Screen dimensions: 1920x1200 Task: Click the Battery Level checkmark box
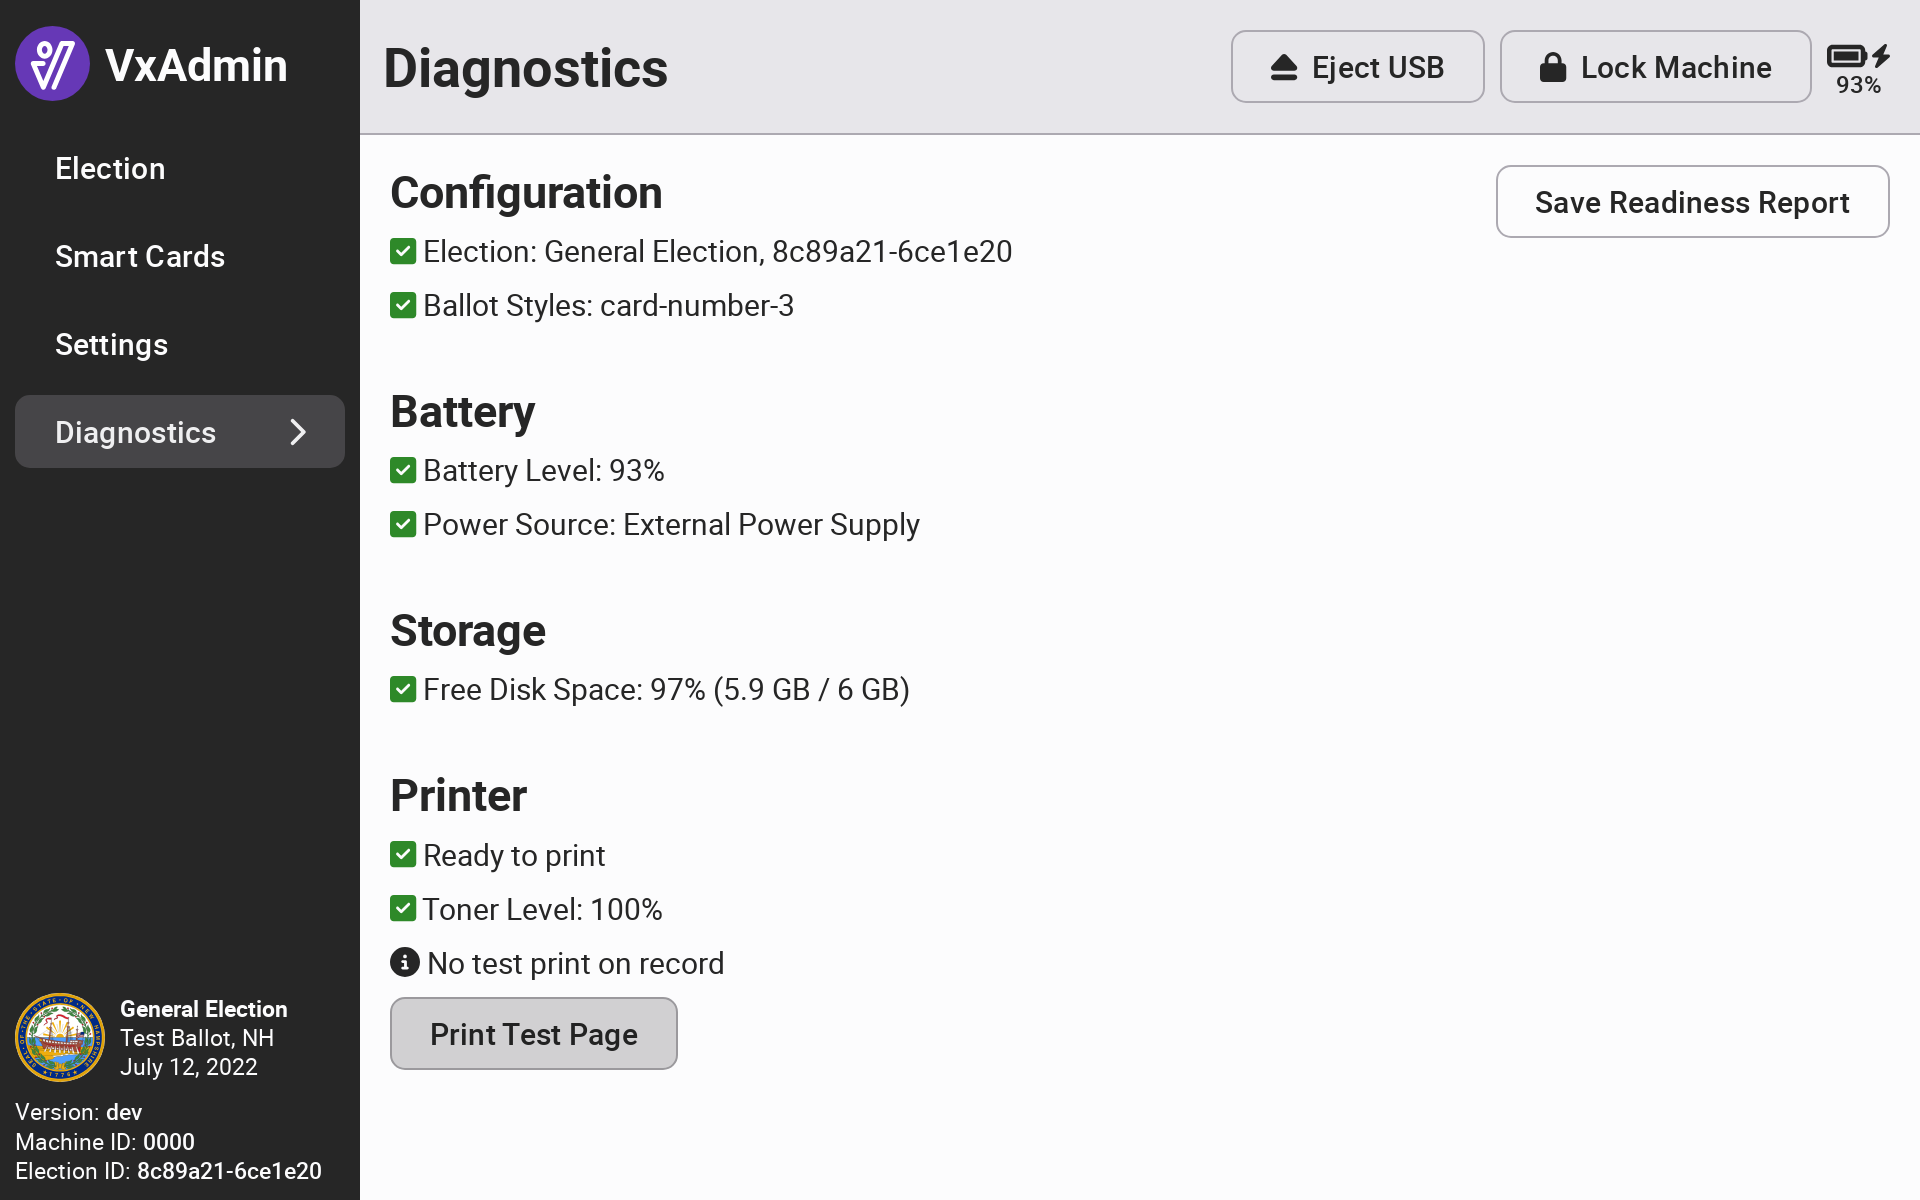point(403,470)
